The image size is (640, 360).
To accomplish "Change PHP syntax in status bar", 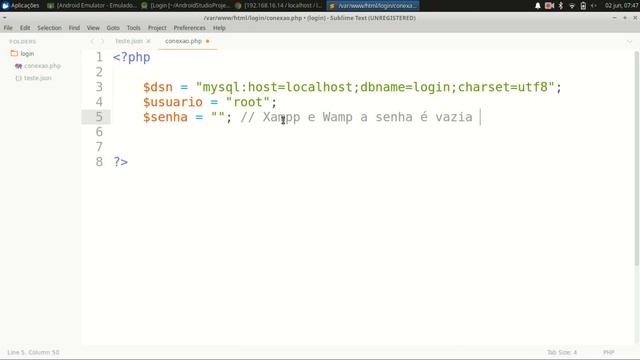I will [x=609, y=352].
